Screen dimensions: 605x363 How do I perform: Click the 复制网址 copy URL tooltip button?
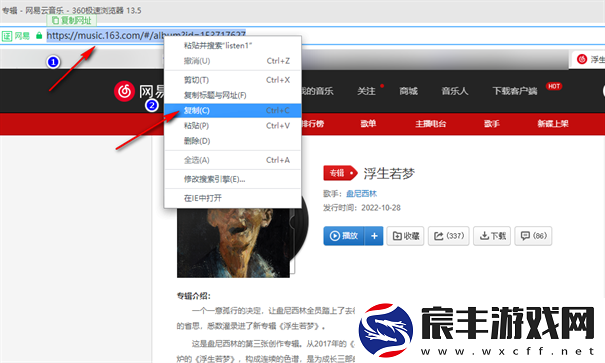[71, 20]
